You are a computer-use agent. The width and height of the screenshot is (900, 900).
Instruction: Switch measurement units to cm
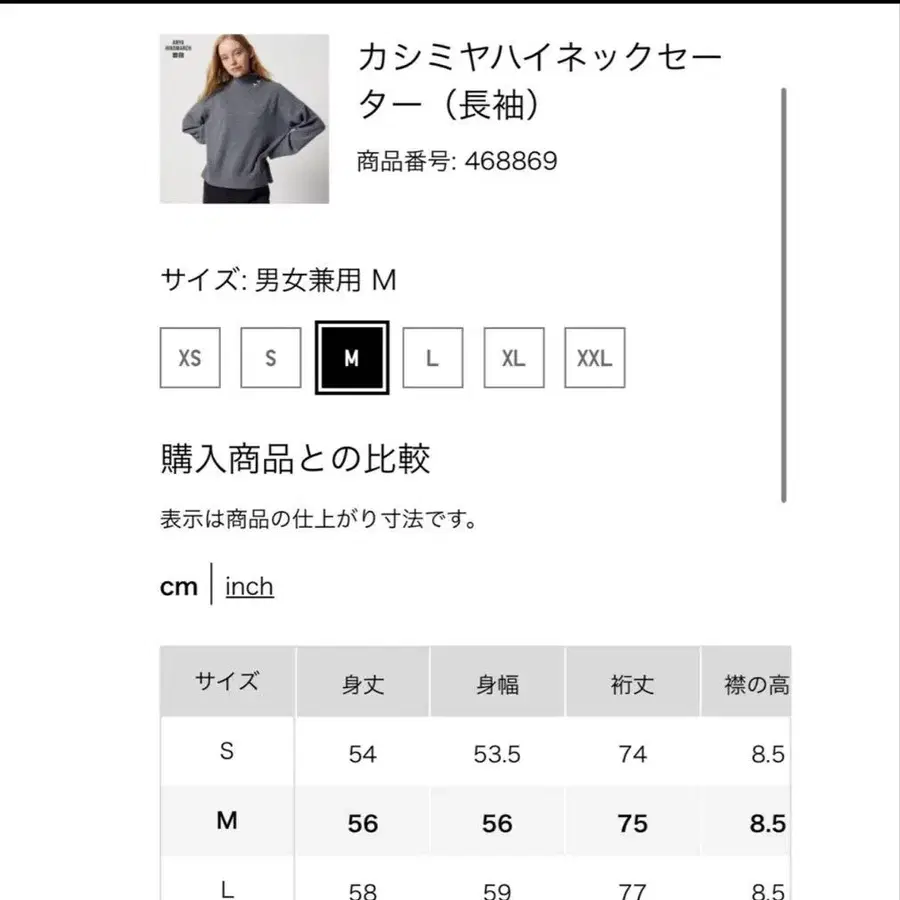[x=179, y=587]
